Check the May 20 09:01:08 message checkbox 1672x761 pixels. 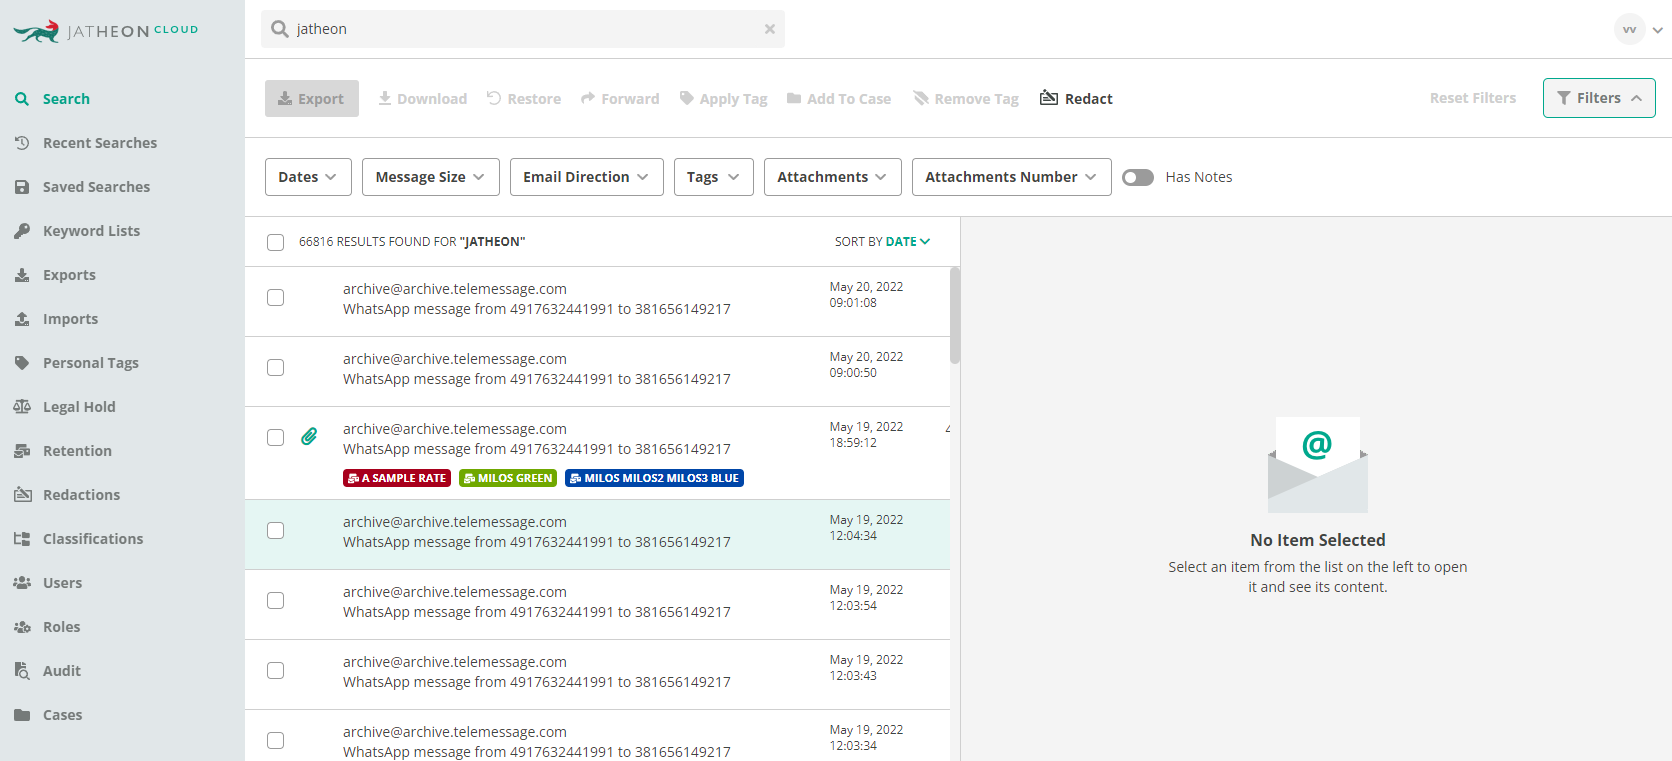coord(275,297)
